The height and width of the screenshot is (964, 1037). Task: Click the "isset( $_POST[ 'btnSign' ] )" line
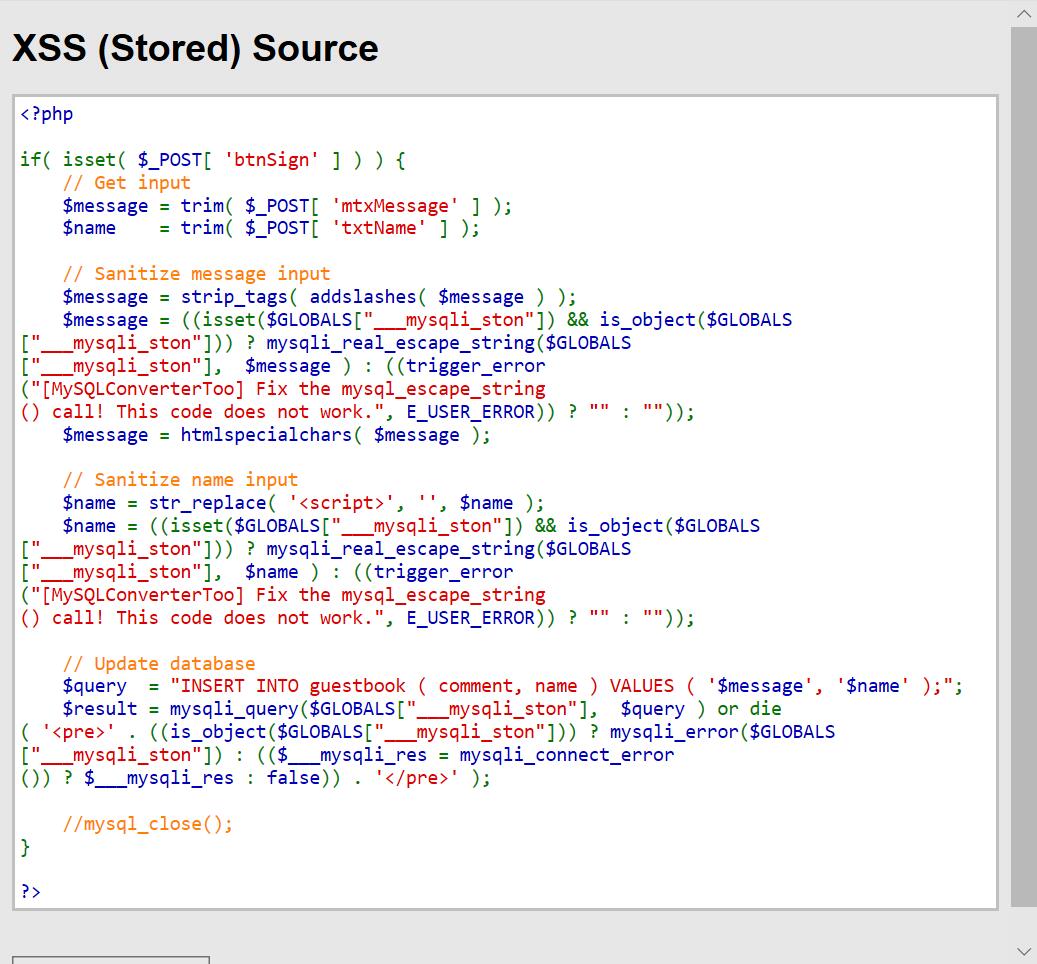212,160
